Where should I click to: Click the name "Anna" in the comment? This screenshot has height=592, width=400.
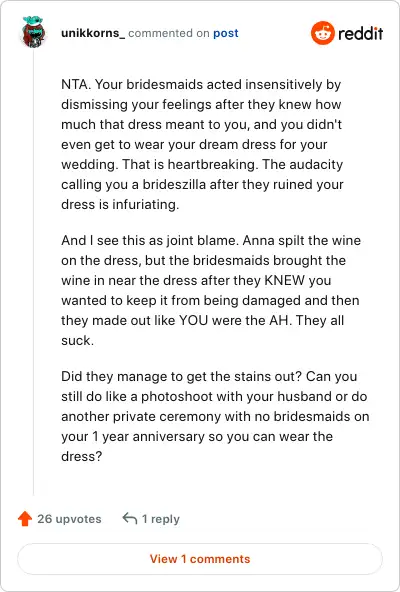[x=258, y=240]
